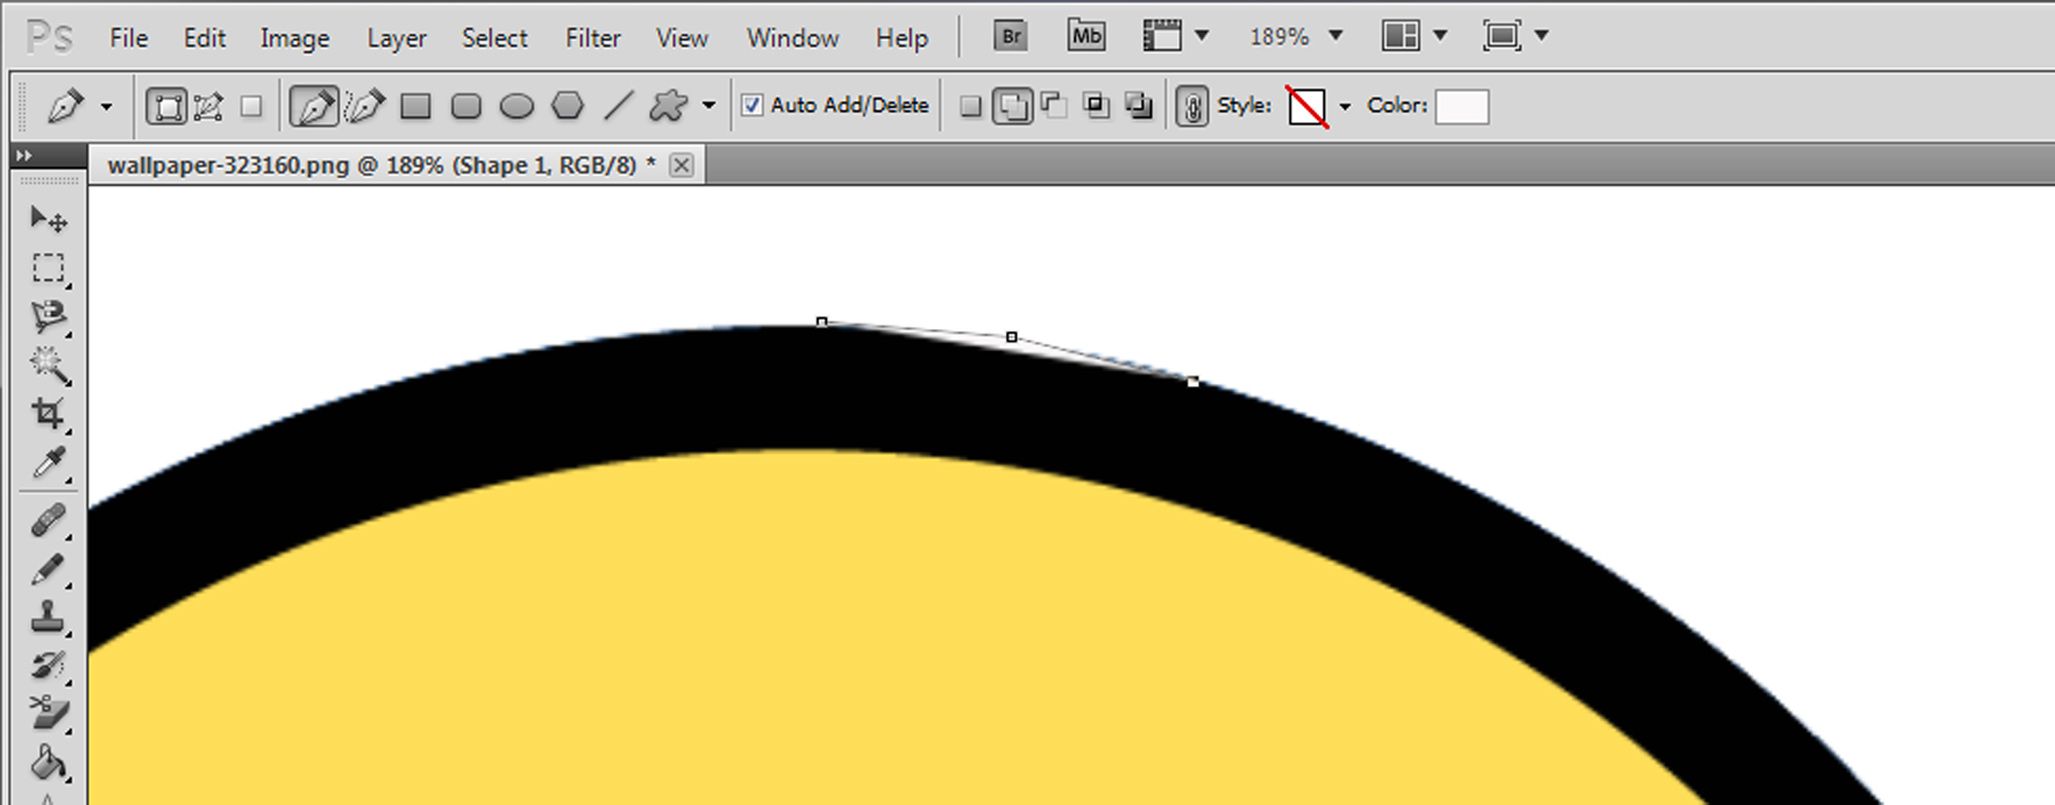Open the Layer menu
The image size is (2055, 805).
coord(396,38)
